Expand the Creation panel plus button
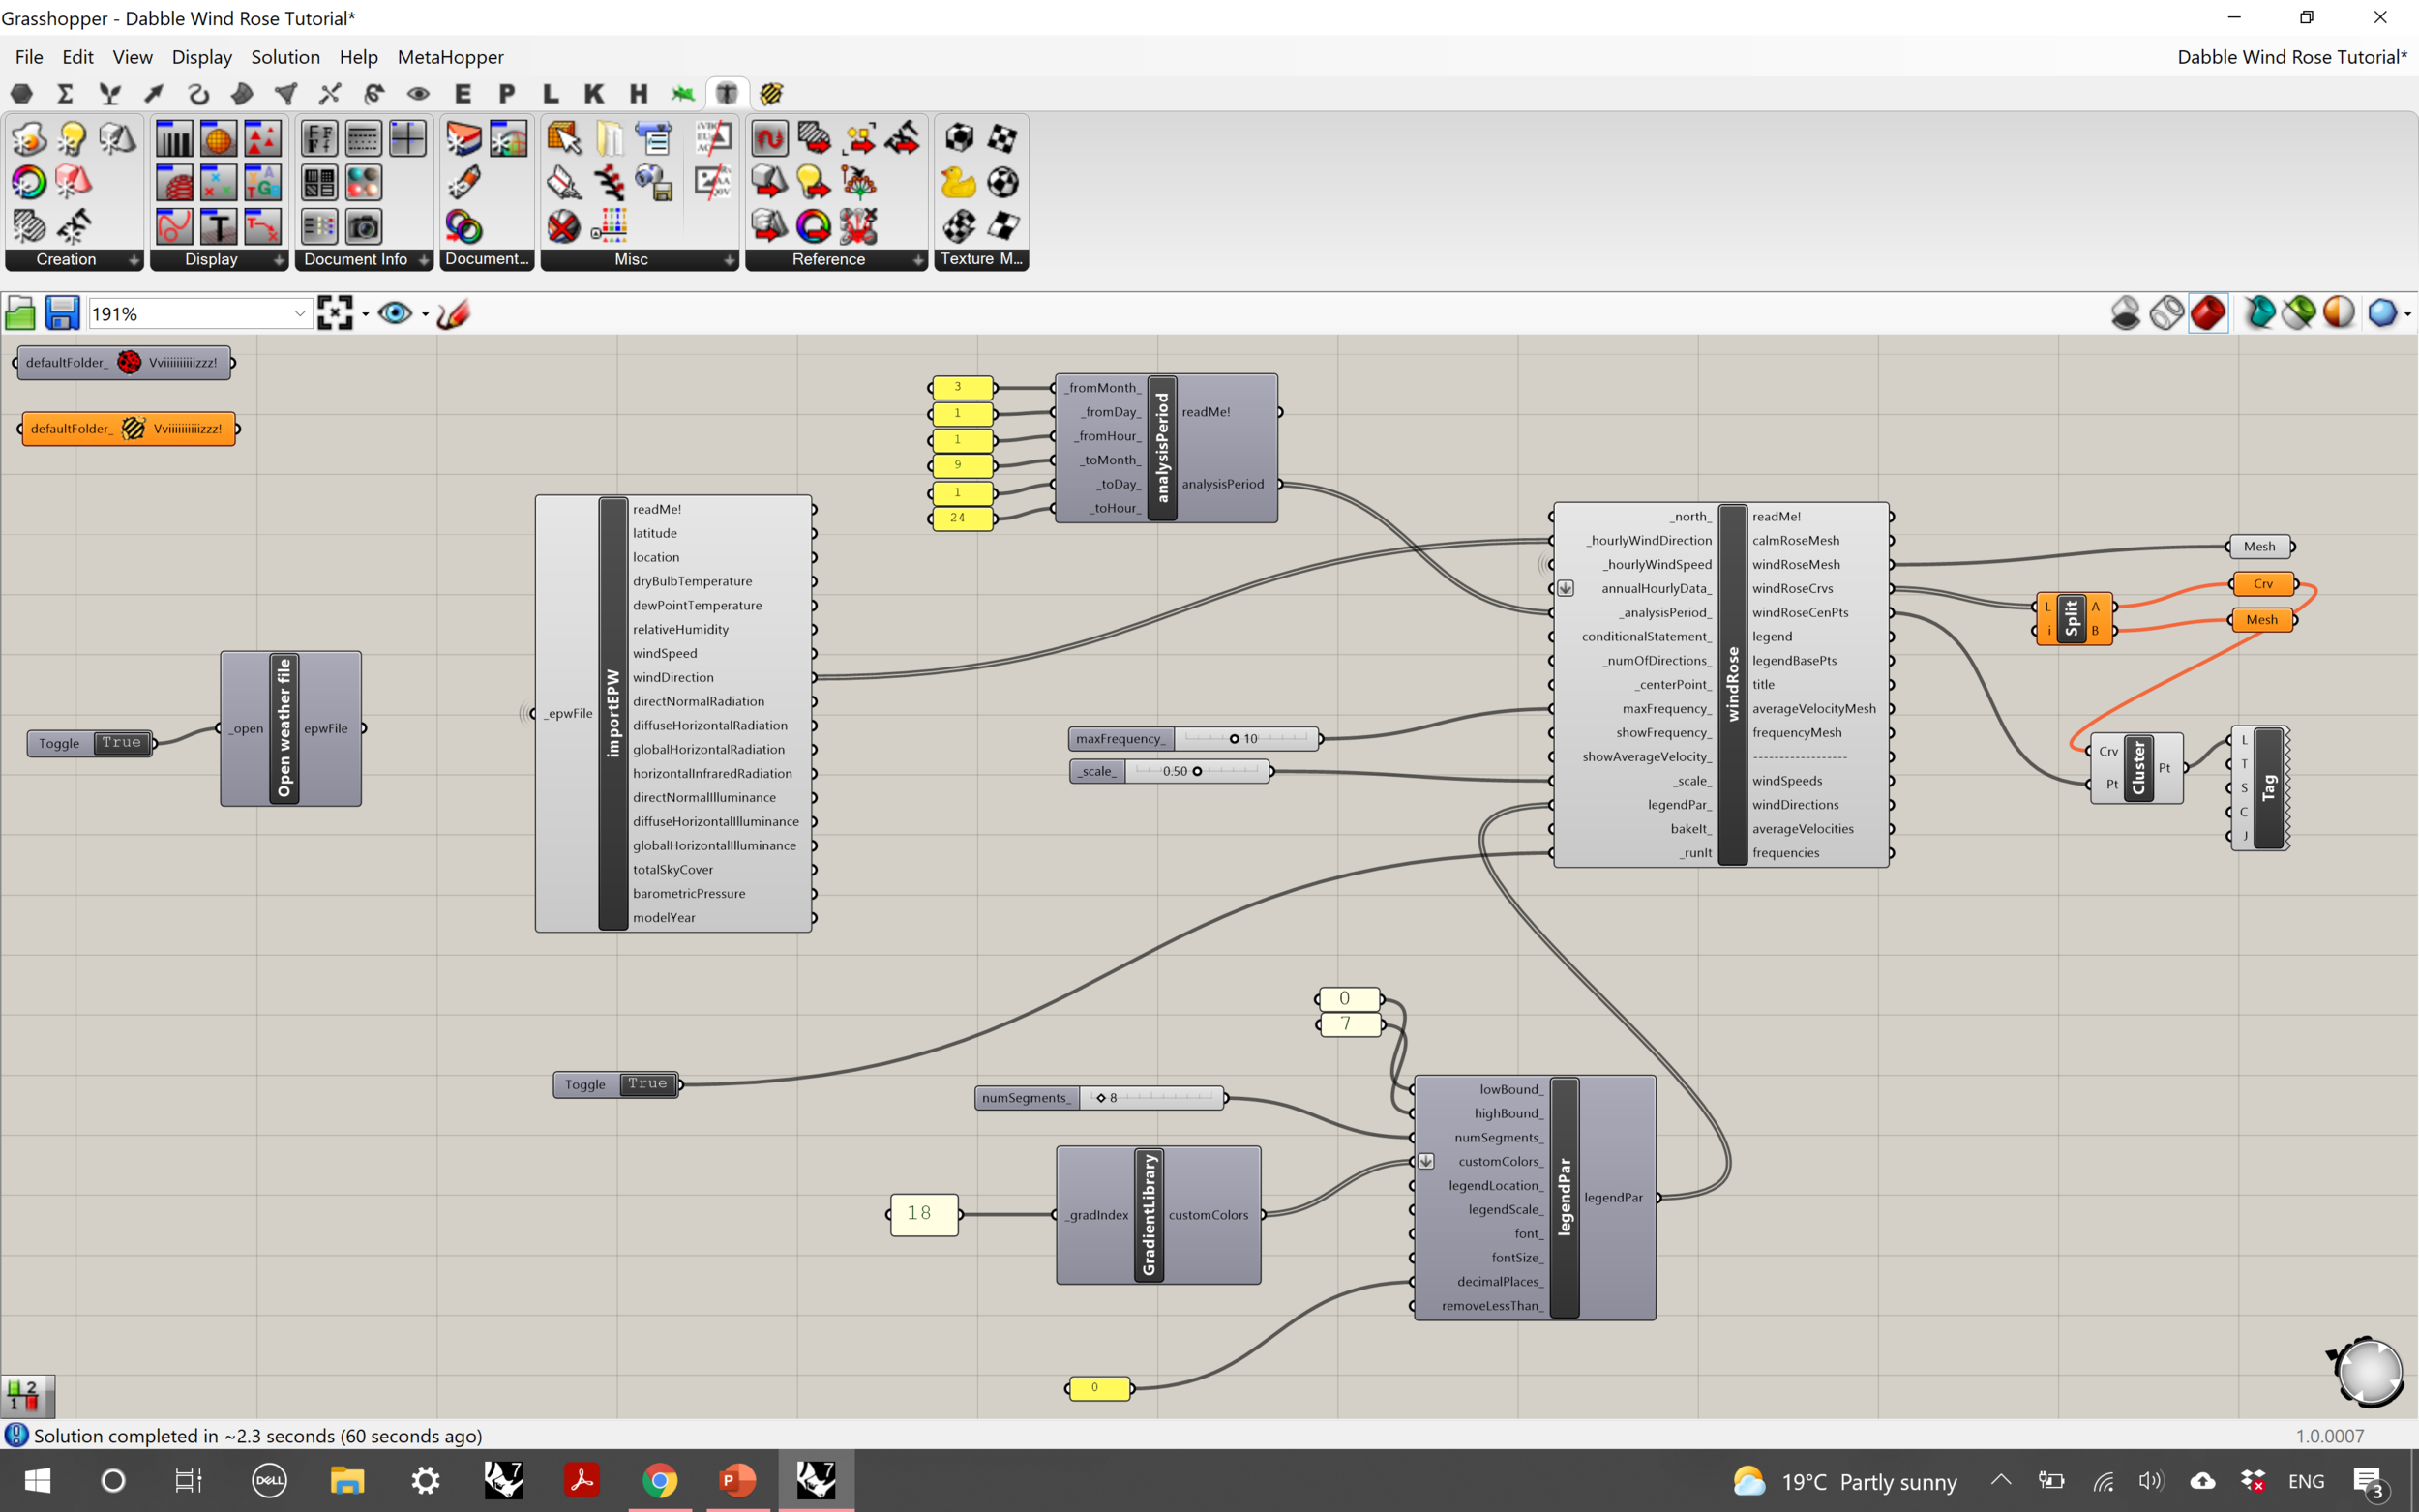2419x1512 pixels. (x=134, y=260)
